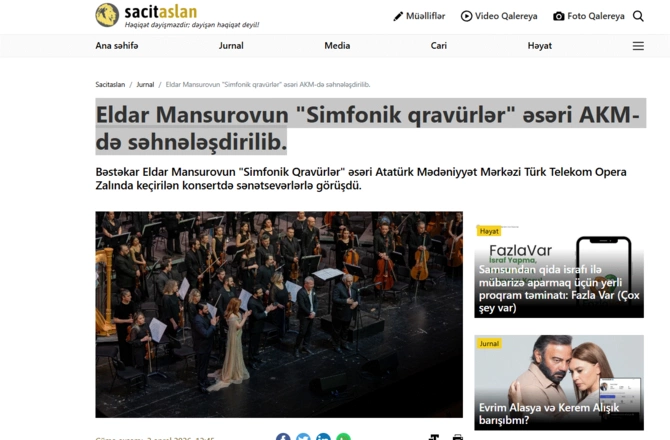Open the search magnifier icon
This screenshot has height=440, width=670.
point(638,16)
